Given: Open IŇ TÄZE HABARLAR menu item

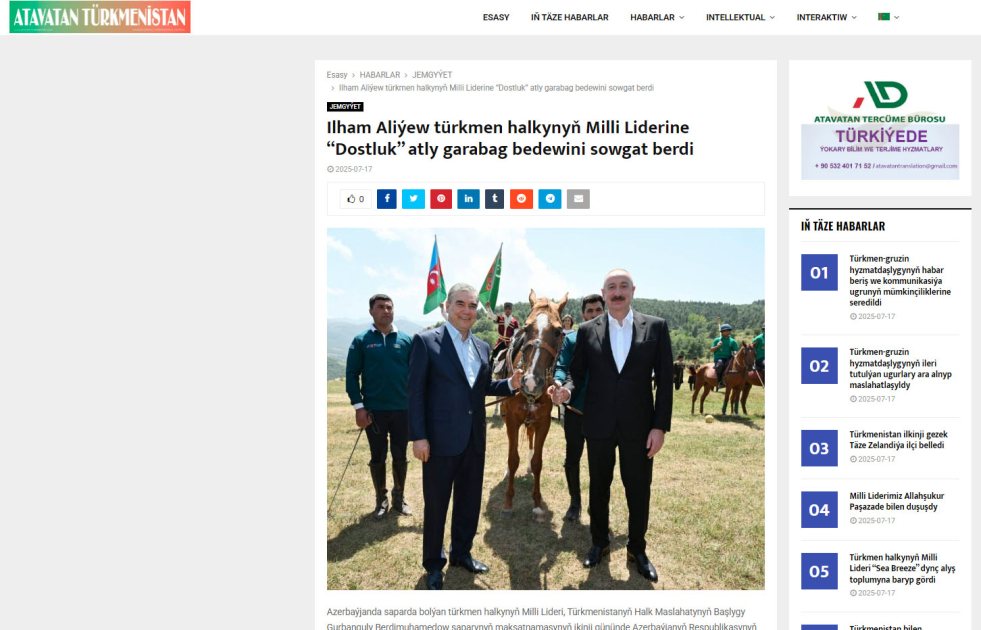Looking at the screenshot, I should coord(569,18).
